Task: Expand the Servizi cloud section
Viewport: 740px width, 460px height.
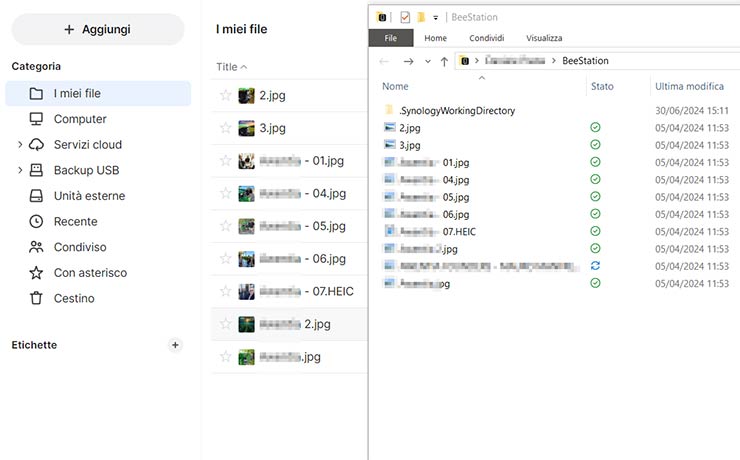Action: (x=20, y=145)
